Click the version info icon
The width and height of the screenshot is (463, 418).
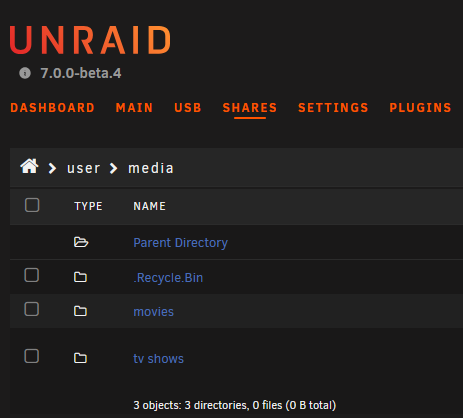point(25,73)
